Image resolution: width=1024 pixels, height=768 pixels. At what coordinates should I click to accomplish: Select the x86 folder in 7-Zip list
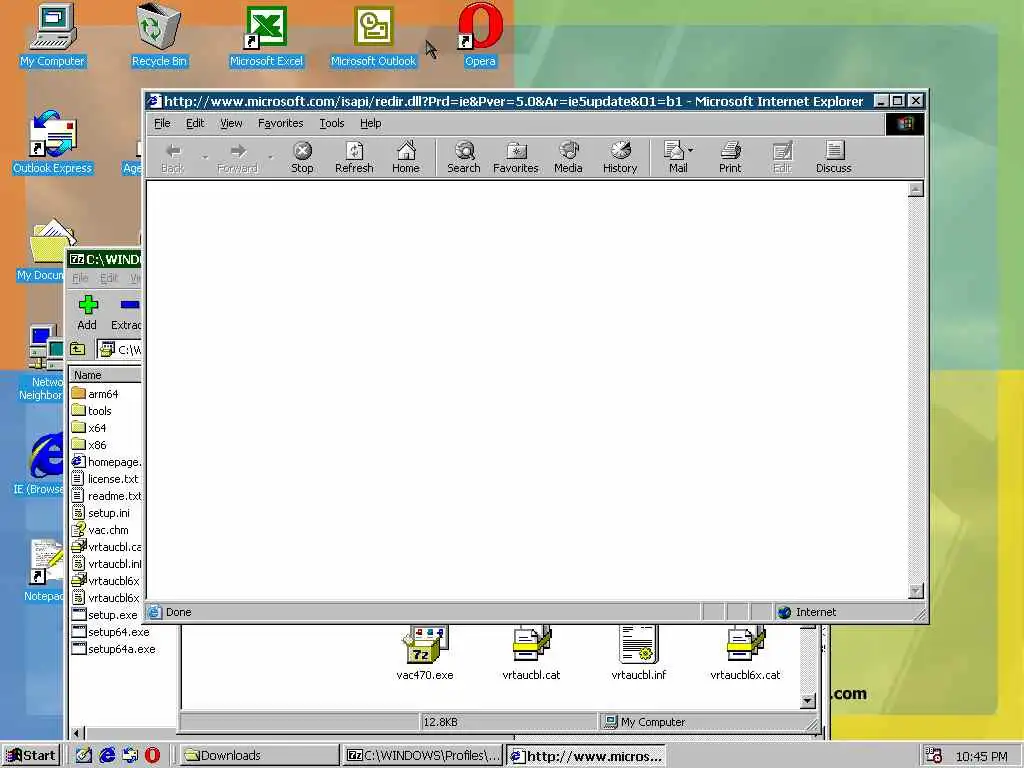point(89,445)
